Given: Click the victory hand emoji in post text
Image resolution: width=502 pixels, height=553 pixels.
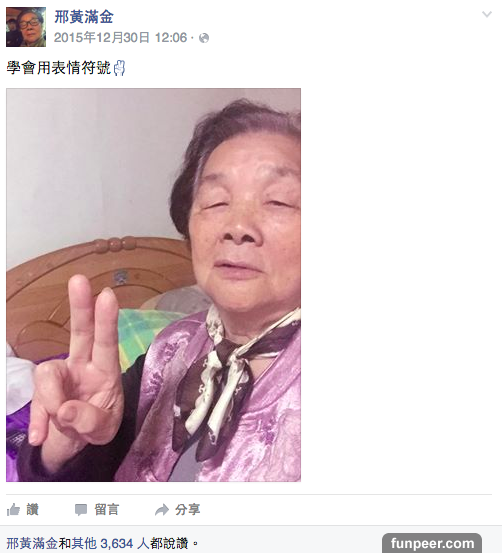Looking at the screenshot, I should pyautogui.click(x=119, y=68).
